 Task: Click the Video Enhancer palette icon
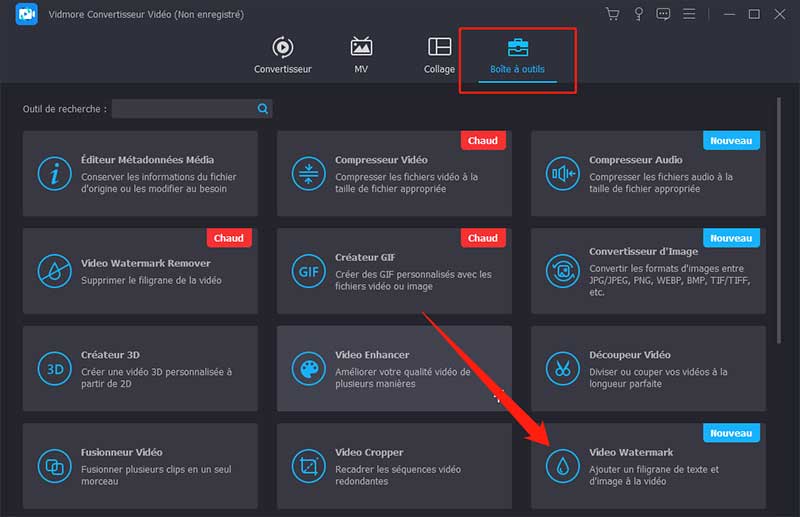pos(309,369)
